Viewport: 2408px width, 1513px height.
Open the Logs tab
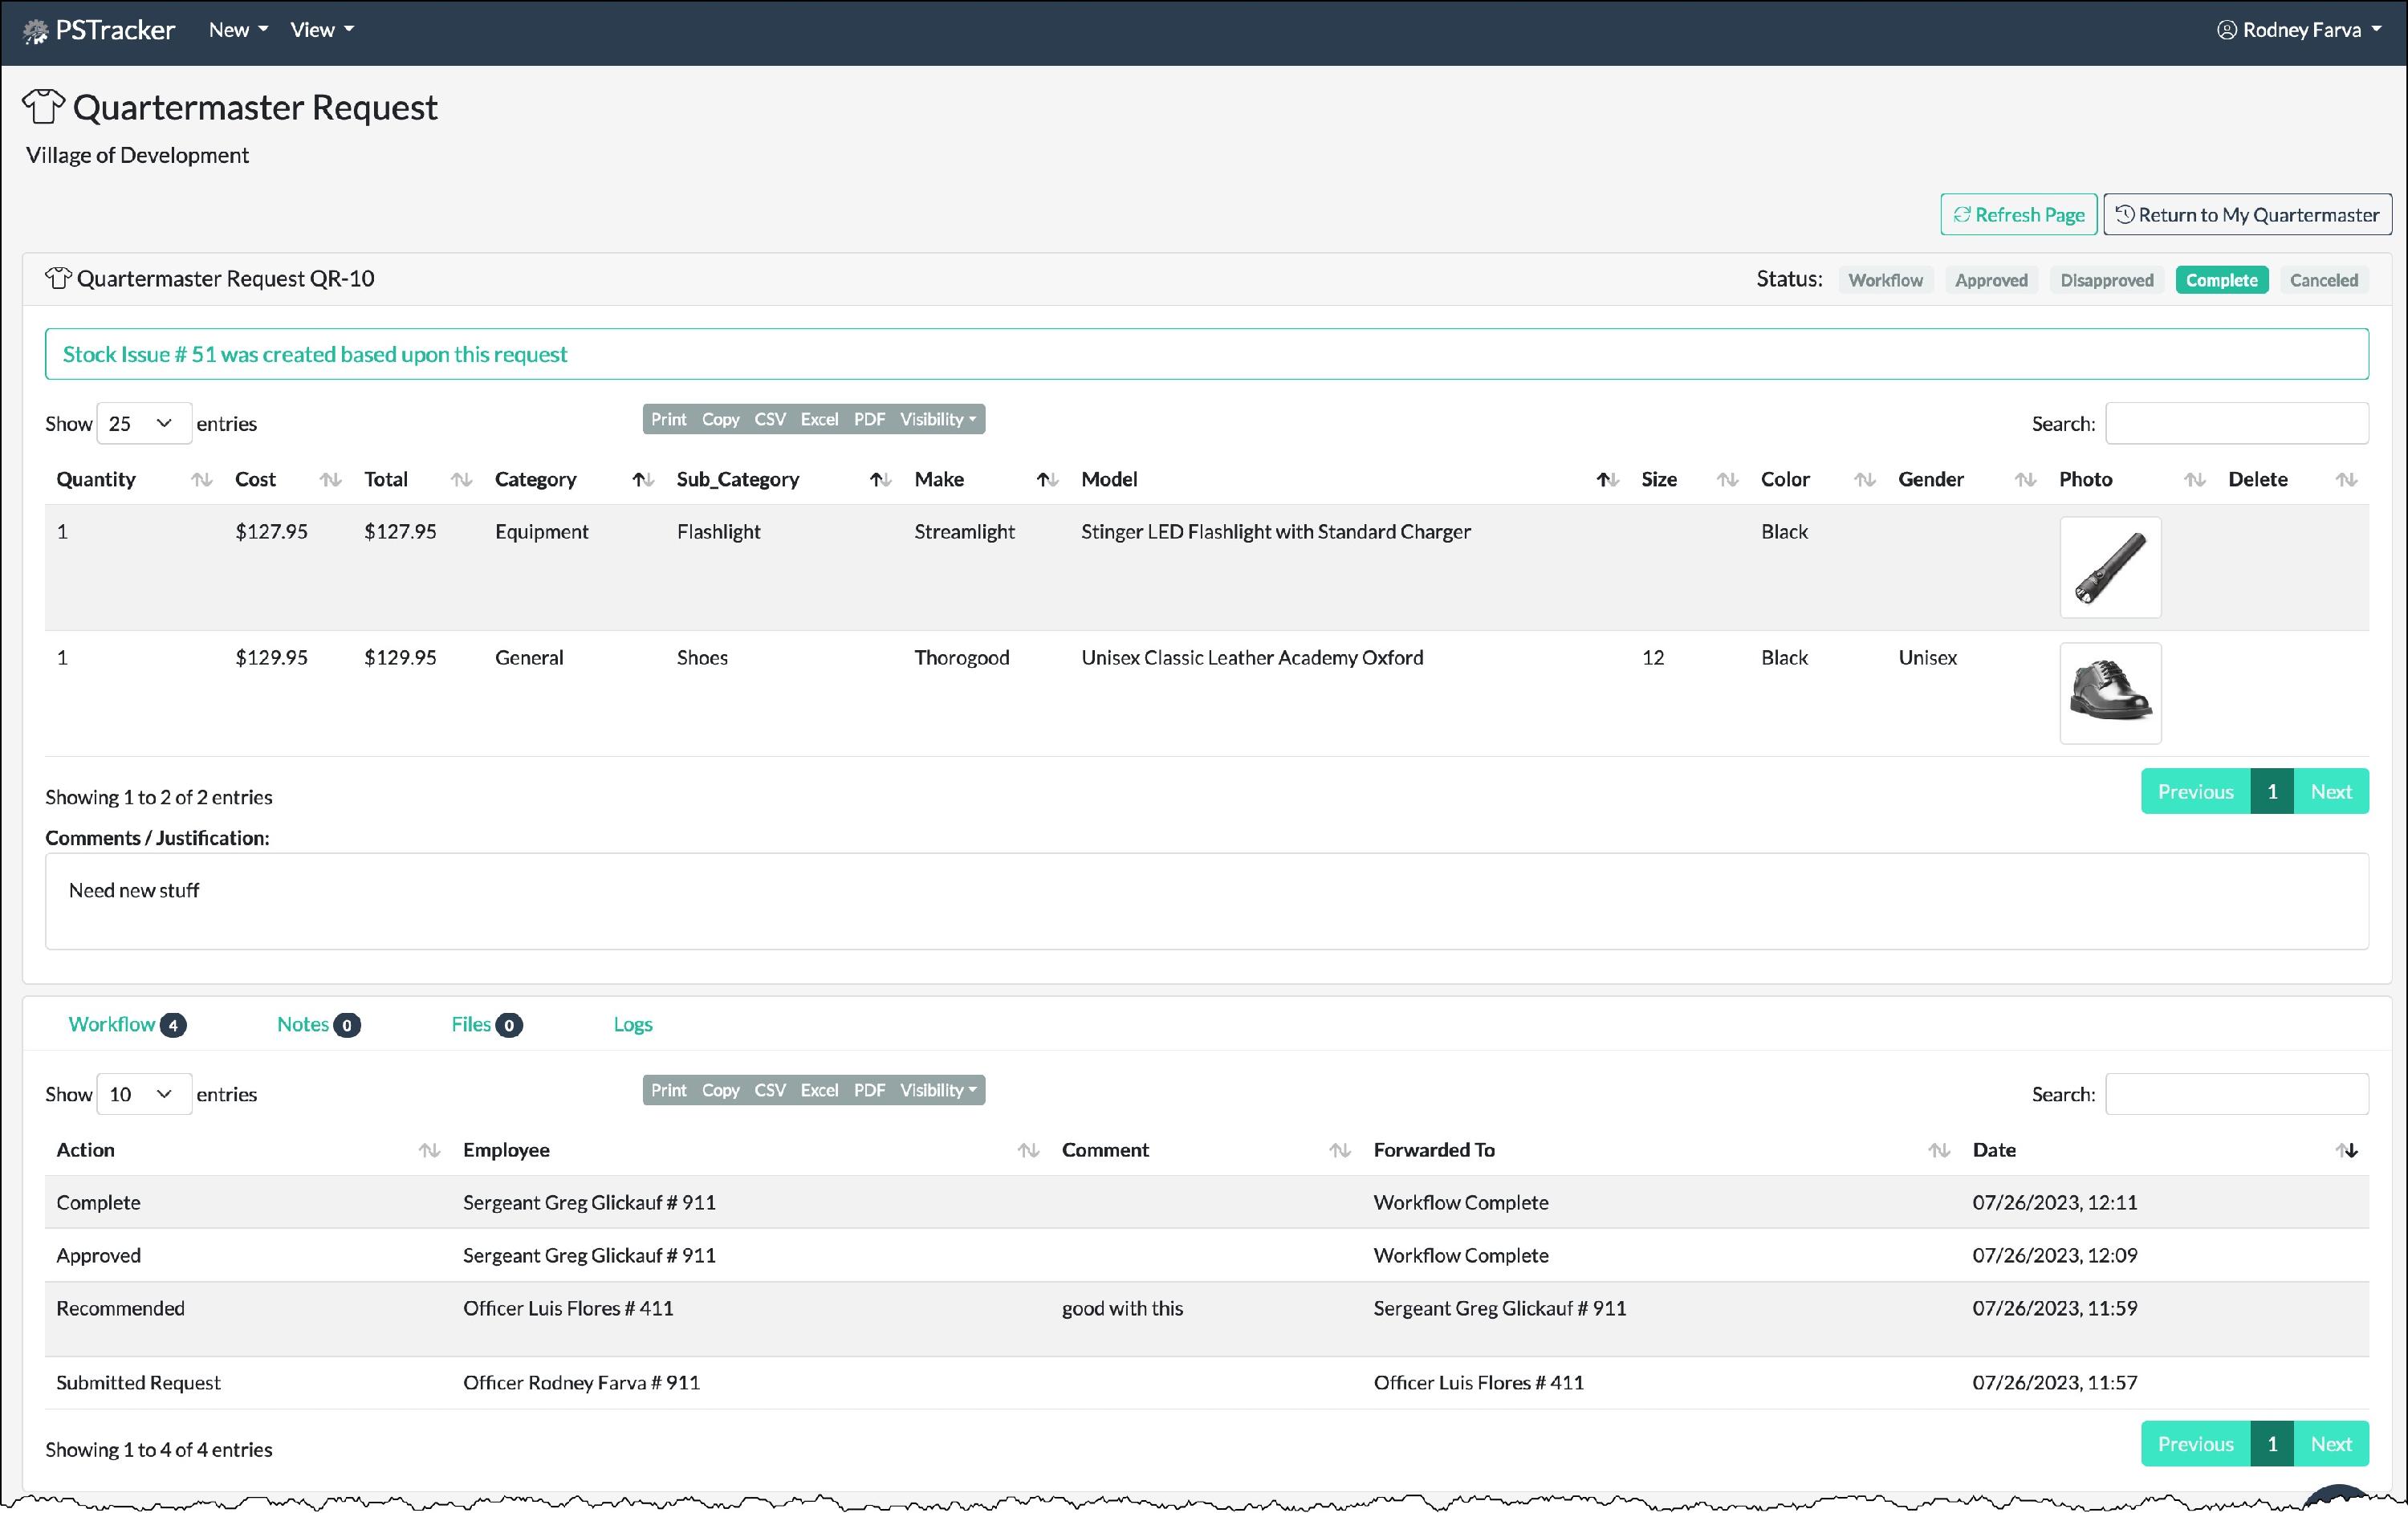coord(632,1024)
